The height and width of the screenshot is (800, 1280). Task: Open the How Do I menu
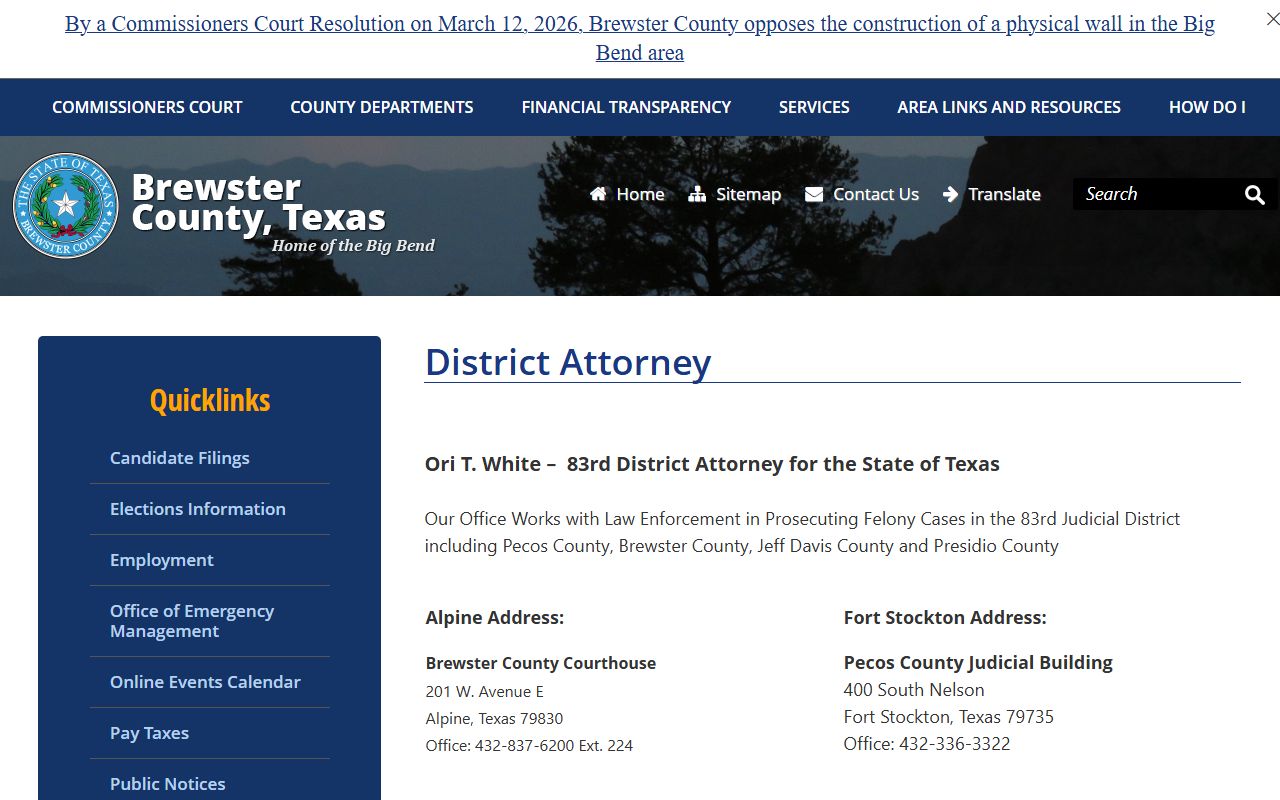pyautogui.click(x=1207, y=107)
